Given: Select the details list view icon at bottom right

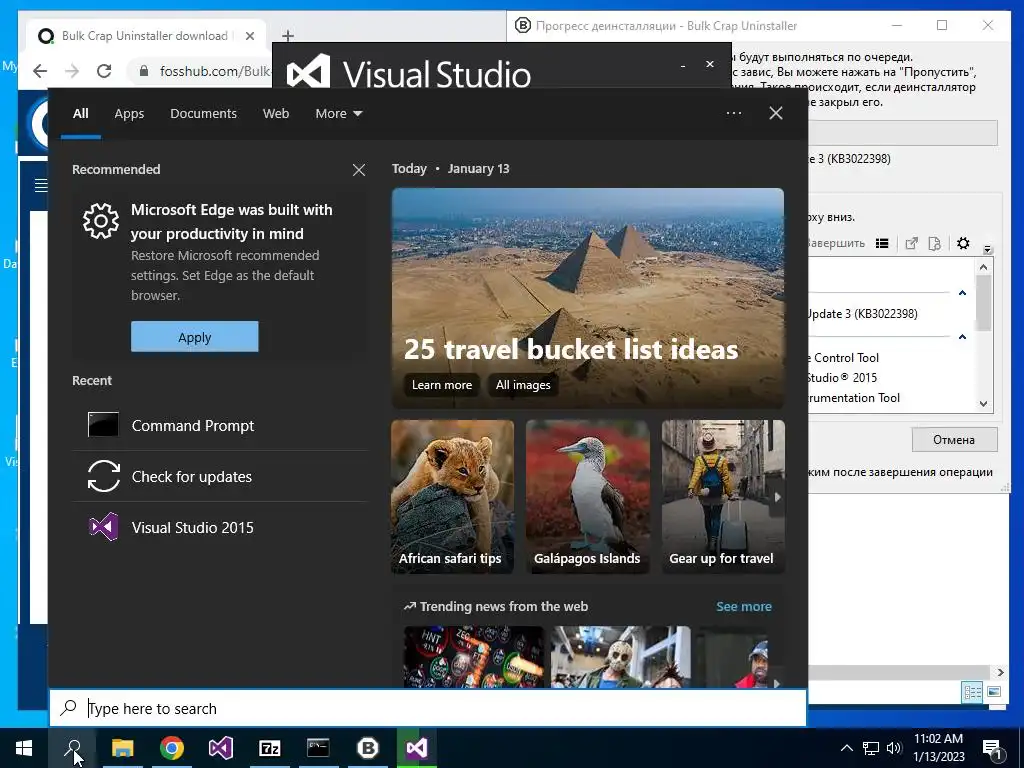Looking at the screenshot, I should tap(972, 692).
